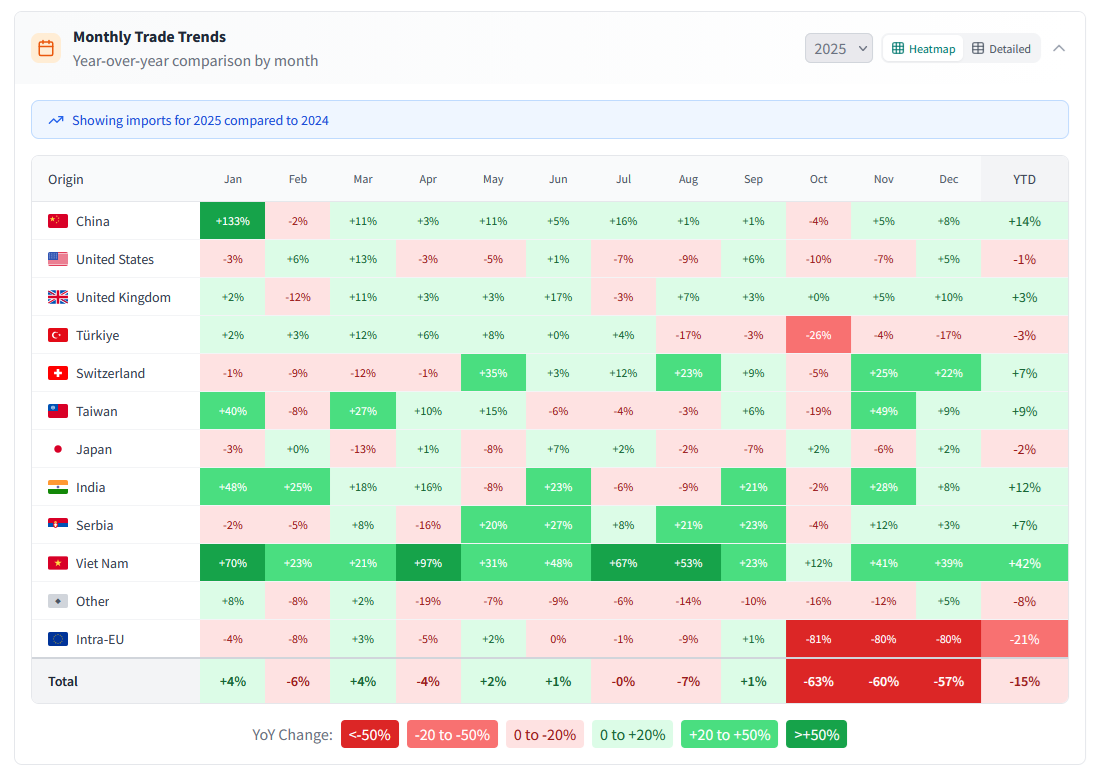Viewport: 1098px width, 779px height.
Task: Click the United Kingdom flag icon
Action: [58, 296]
